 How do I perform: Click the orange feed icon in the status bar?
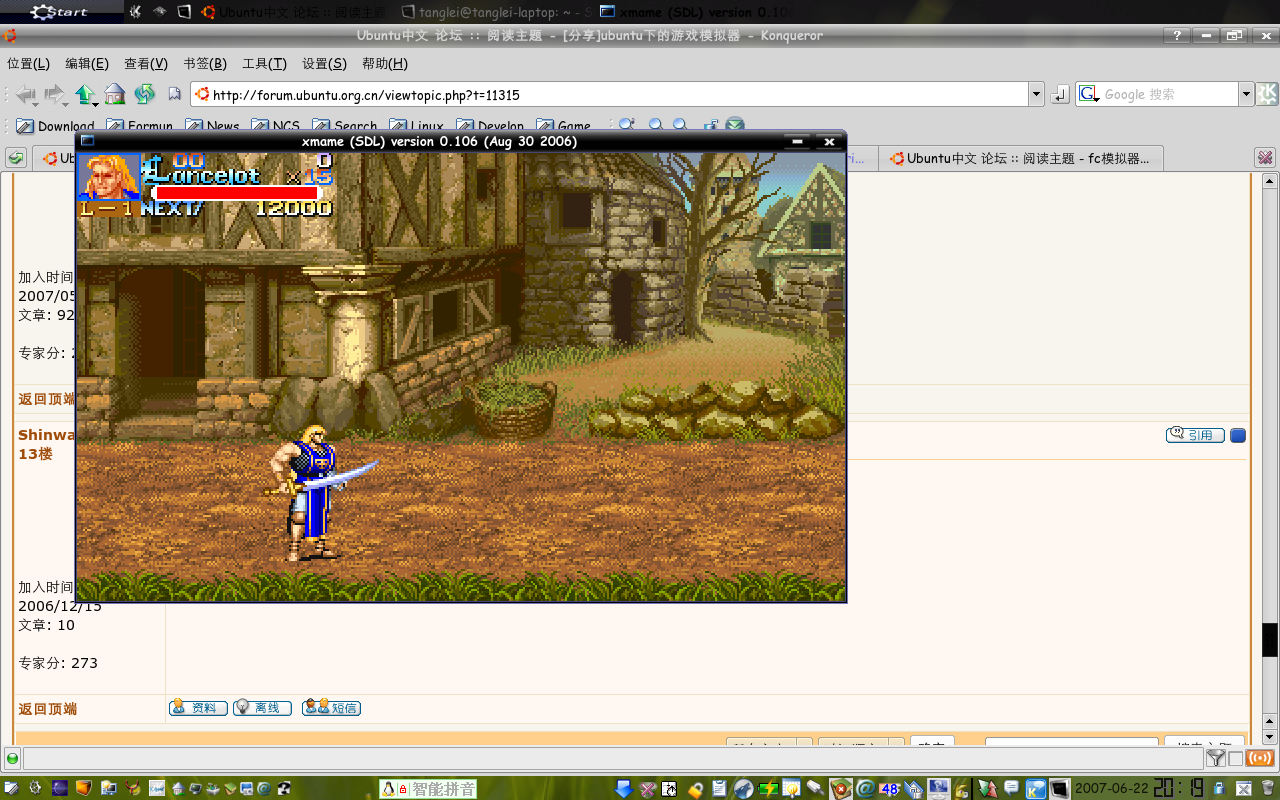pos(1261,759)
